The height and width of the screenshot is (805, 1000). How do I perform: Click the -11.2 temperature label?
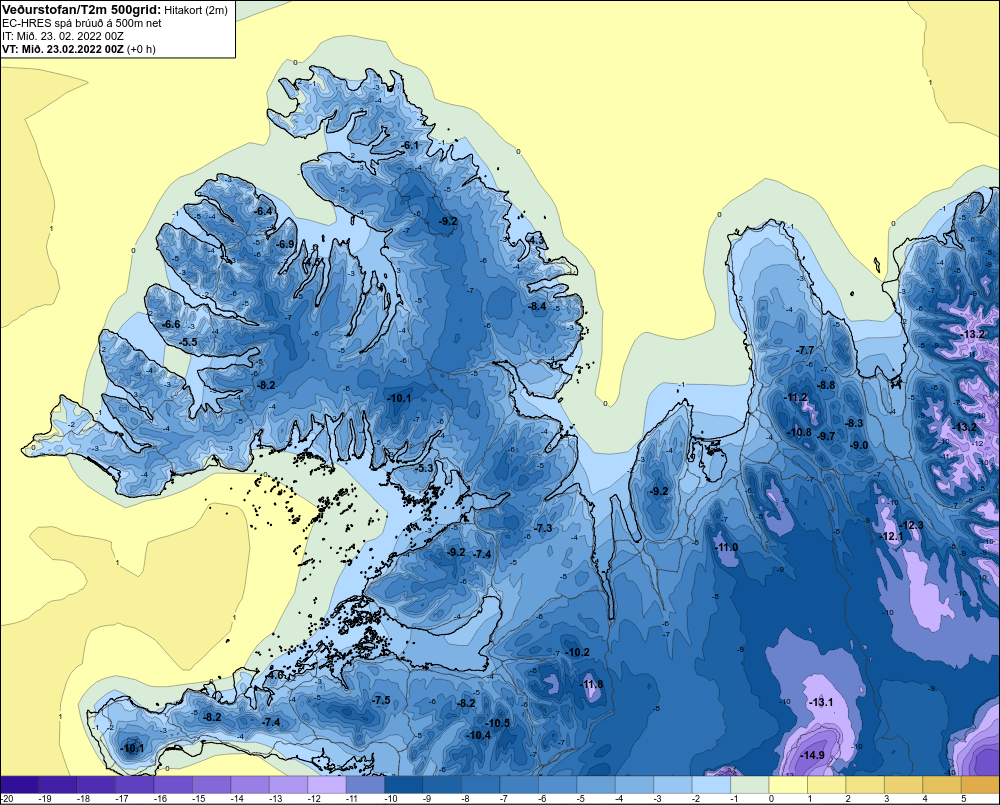pyautogui.click(x=796, y=397)
